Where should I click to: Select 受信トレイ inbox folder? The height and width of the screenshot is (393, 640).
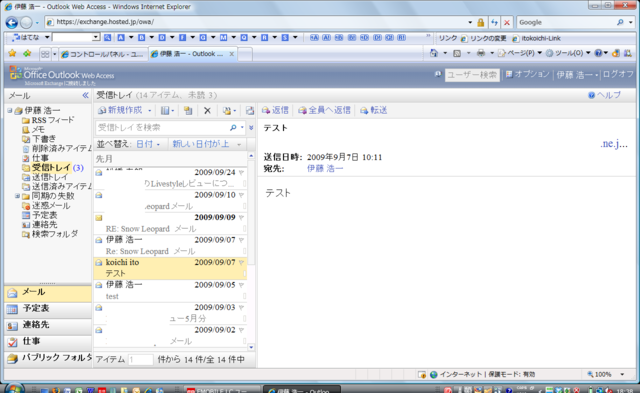point(51,168)
